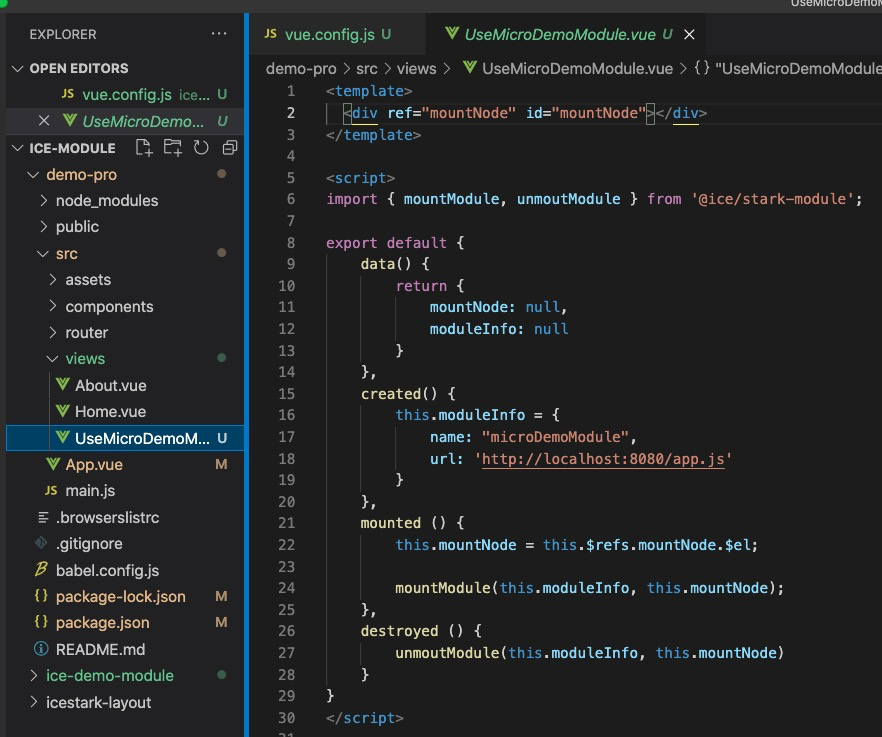Close UseMicroDemo entry in Open Editors
Image resolution: width=882 pixels, height=737 pixels.
click(44, 121)
